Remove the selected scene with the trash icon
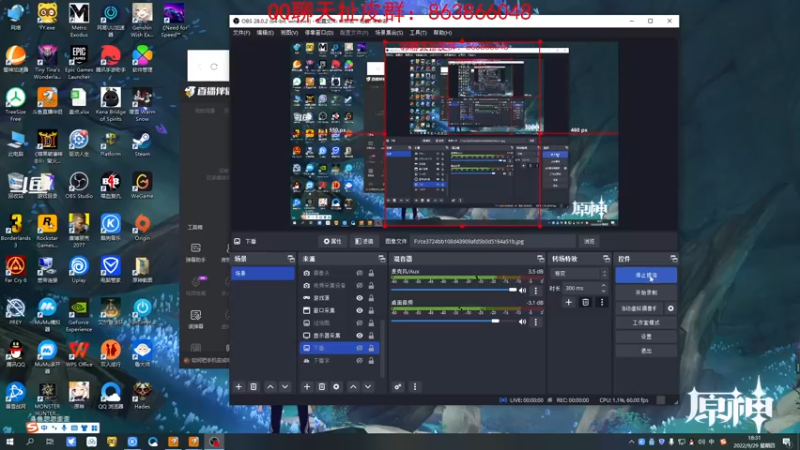Image resolution: width=800 pixels, height=450 pixels. point(254,387)
